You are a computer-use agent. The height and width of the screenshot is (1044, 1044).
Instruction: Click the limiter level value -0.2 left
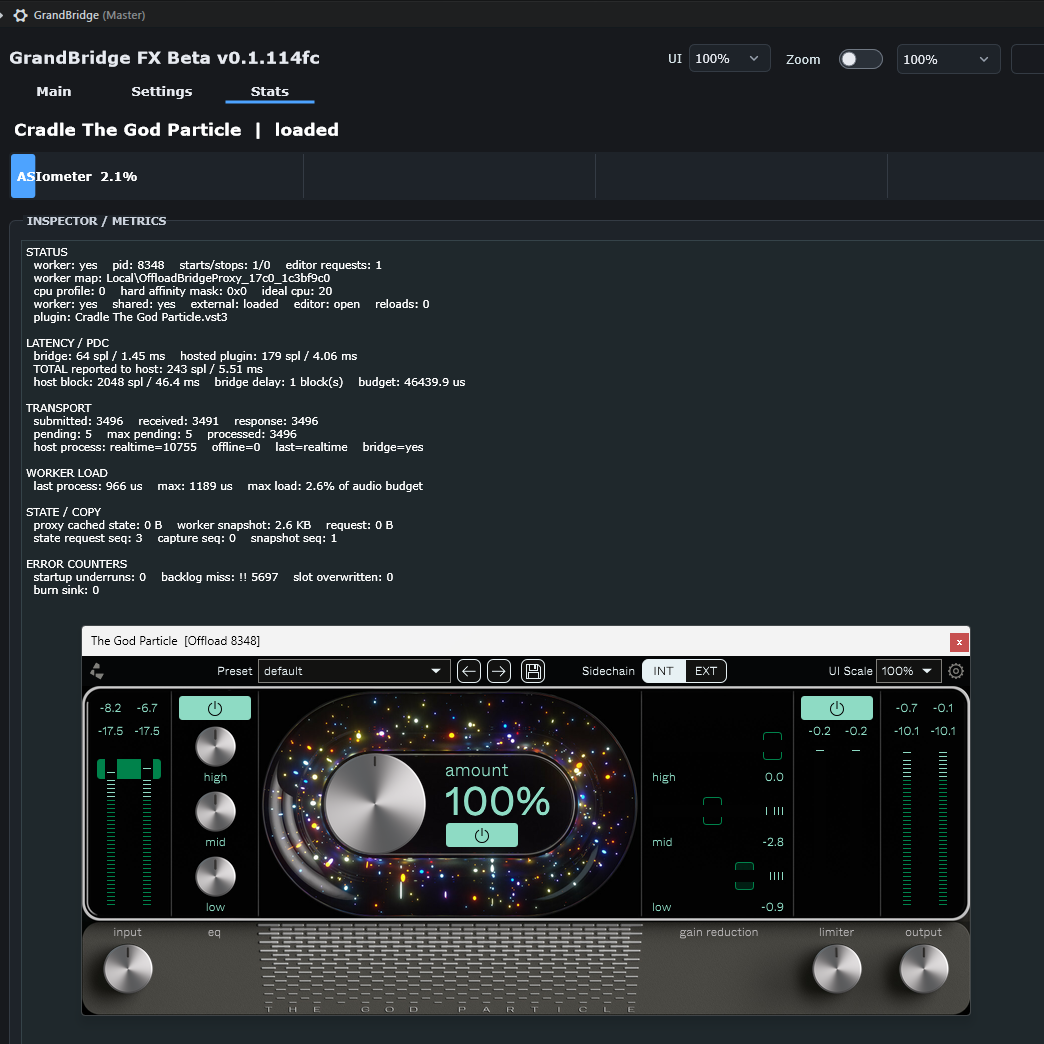tap(820, 731)
